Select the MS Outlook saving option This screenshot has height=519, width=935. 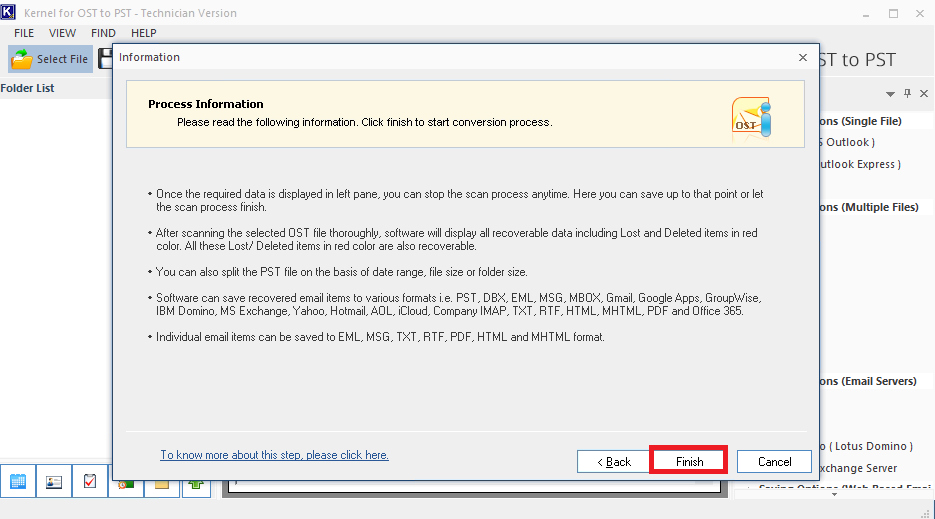(x=847, y=142)
